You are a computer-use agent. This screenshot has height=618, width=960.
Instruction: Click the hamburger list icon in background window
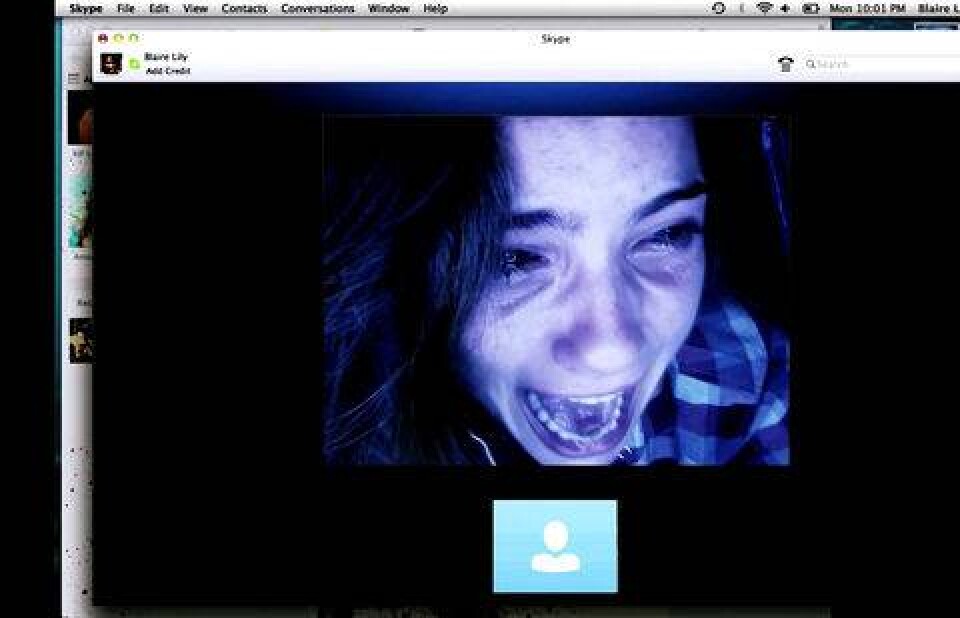pos(73,78)
